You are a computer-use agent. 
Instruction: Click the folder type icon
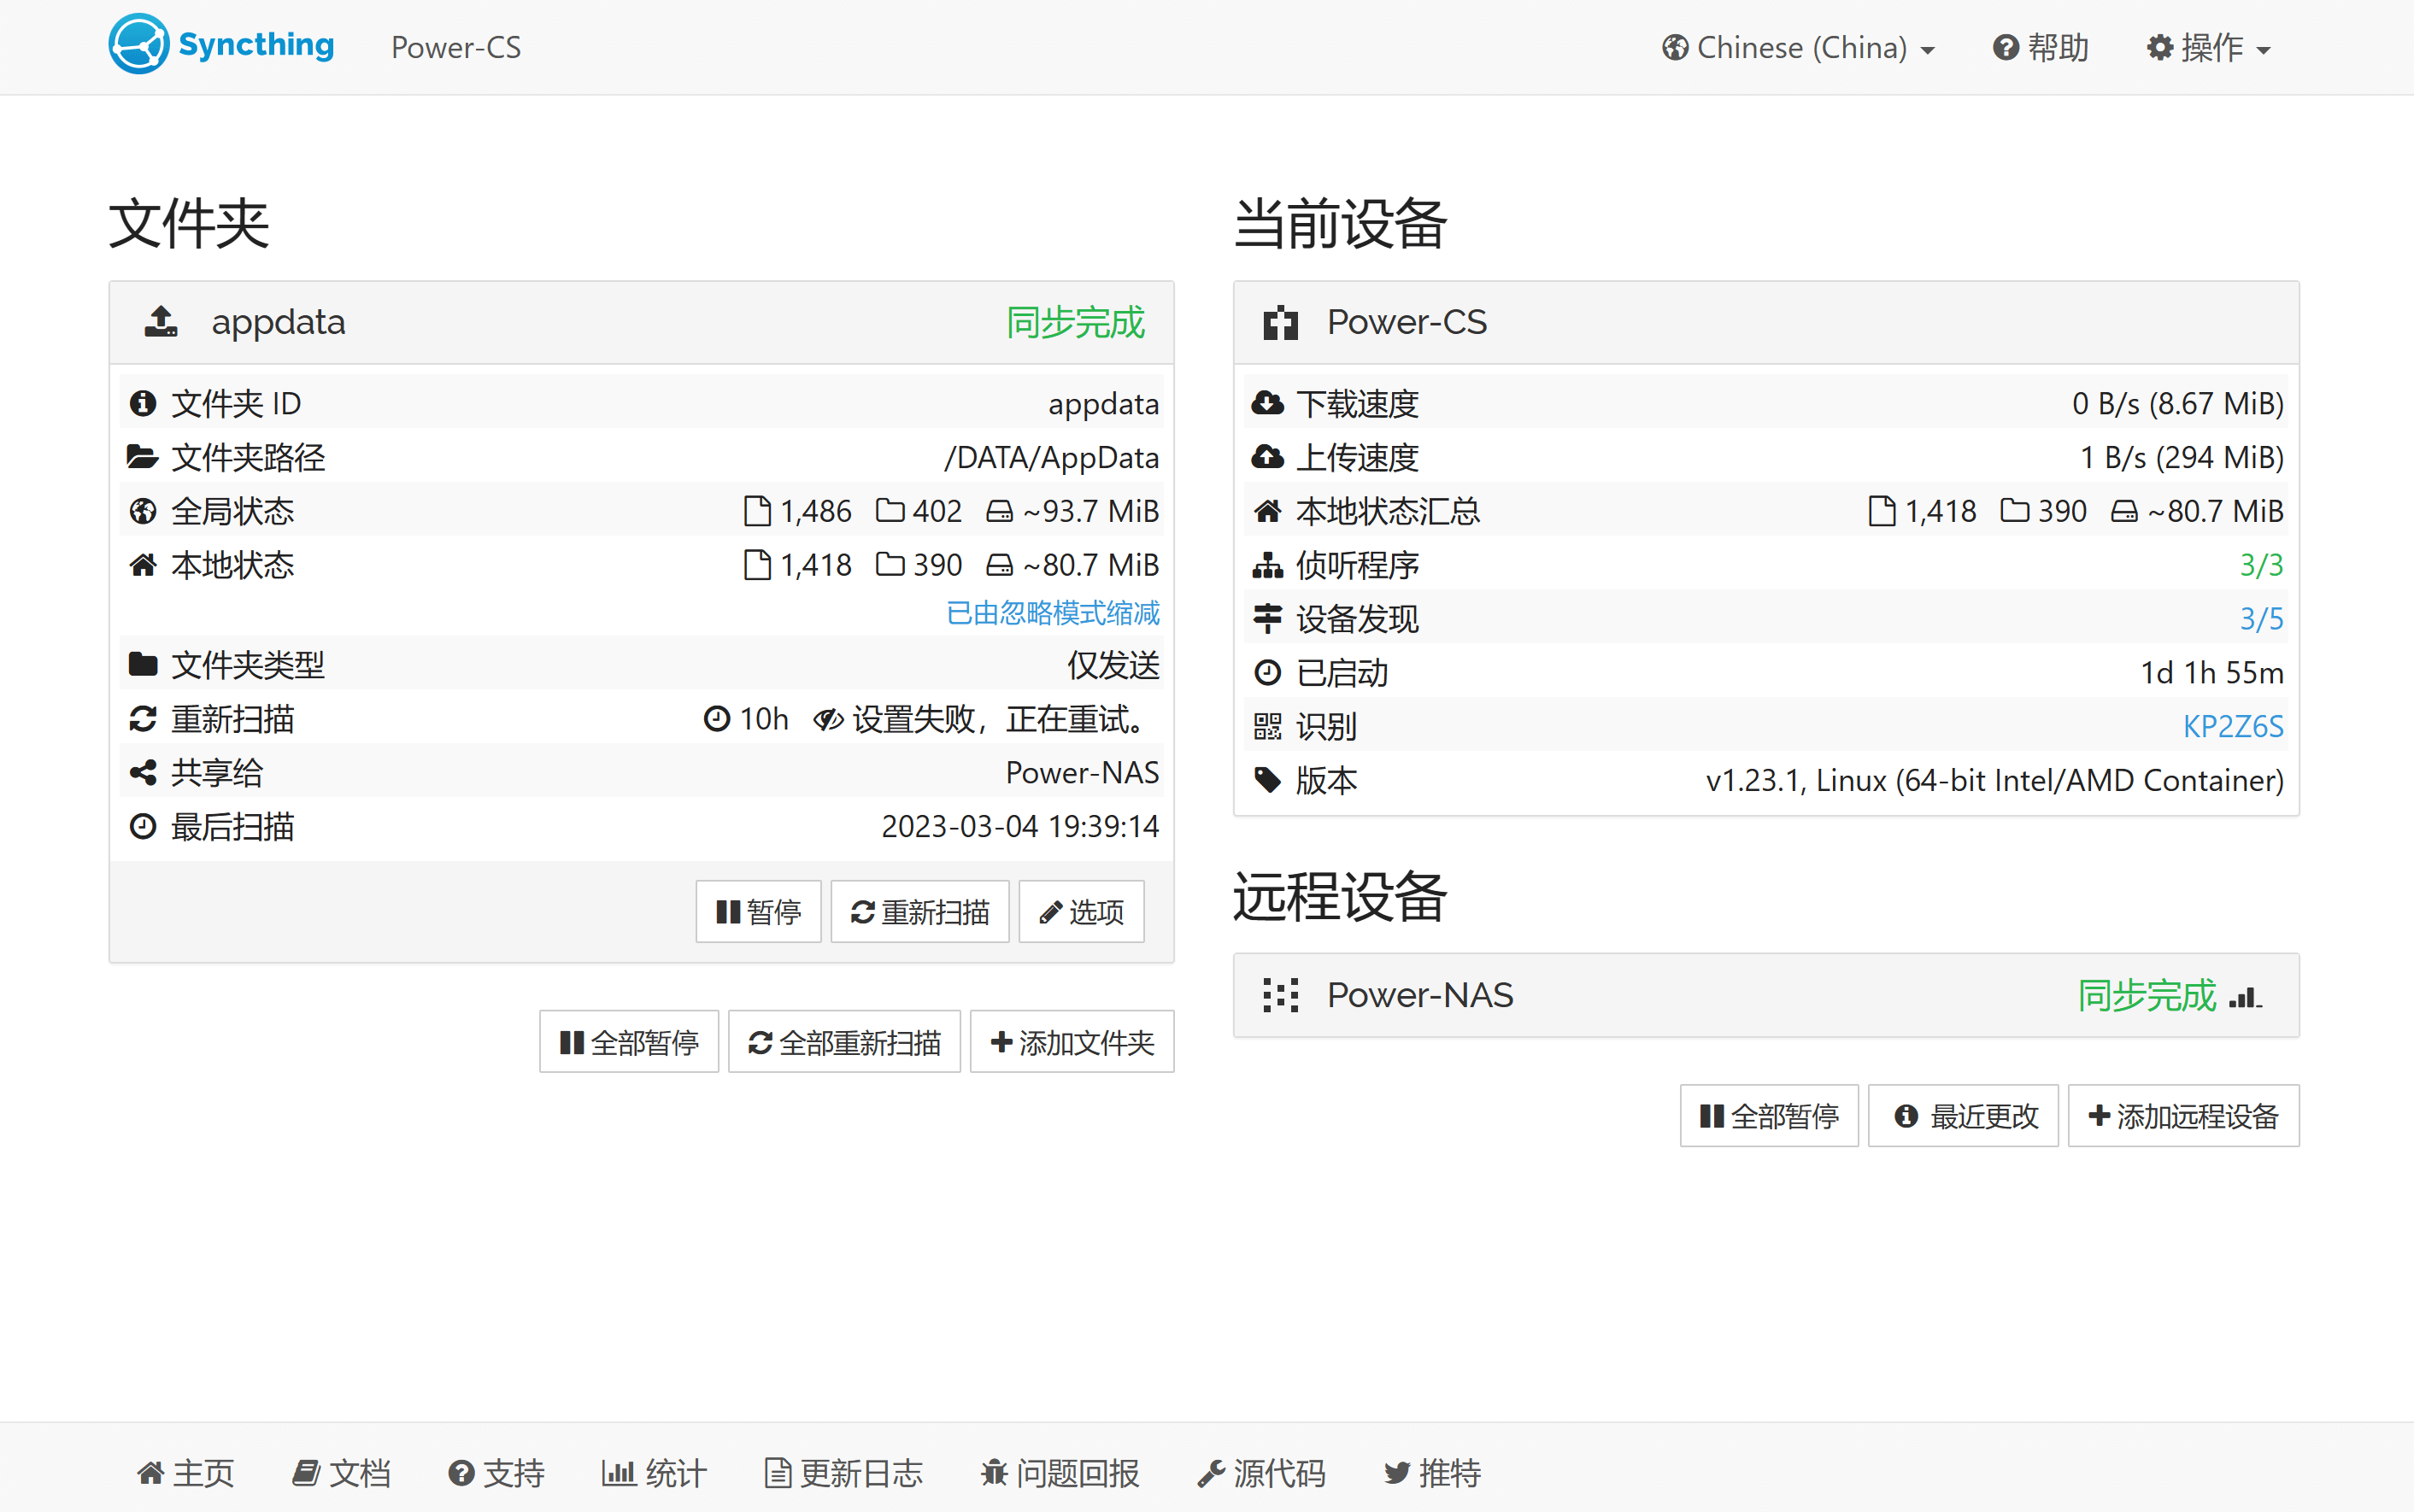coord(143,664)
